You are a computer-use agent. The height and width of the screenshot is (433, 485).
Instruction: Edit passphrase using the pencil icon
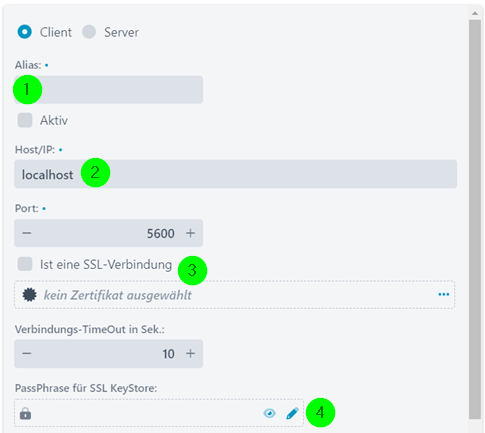(x=292, y=413)
